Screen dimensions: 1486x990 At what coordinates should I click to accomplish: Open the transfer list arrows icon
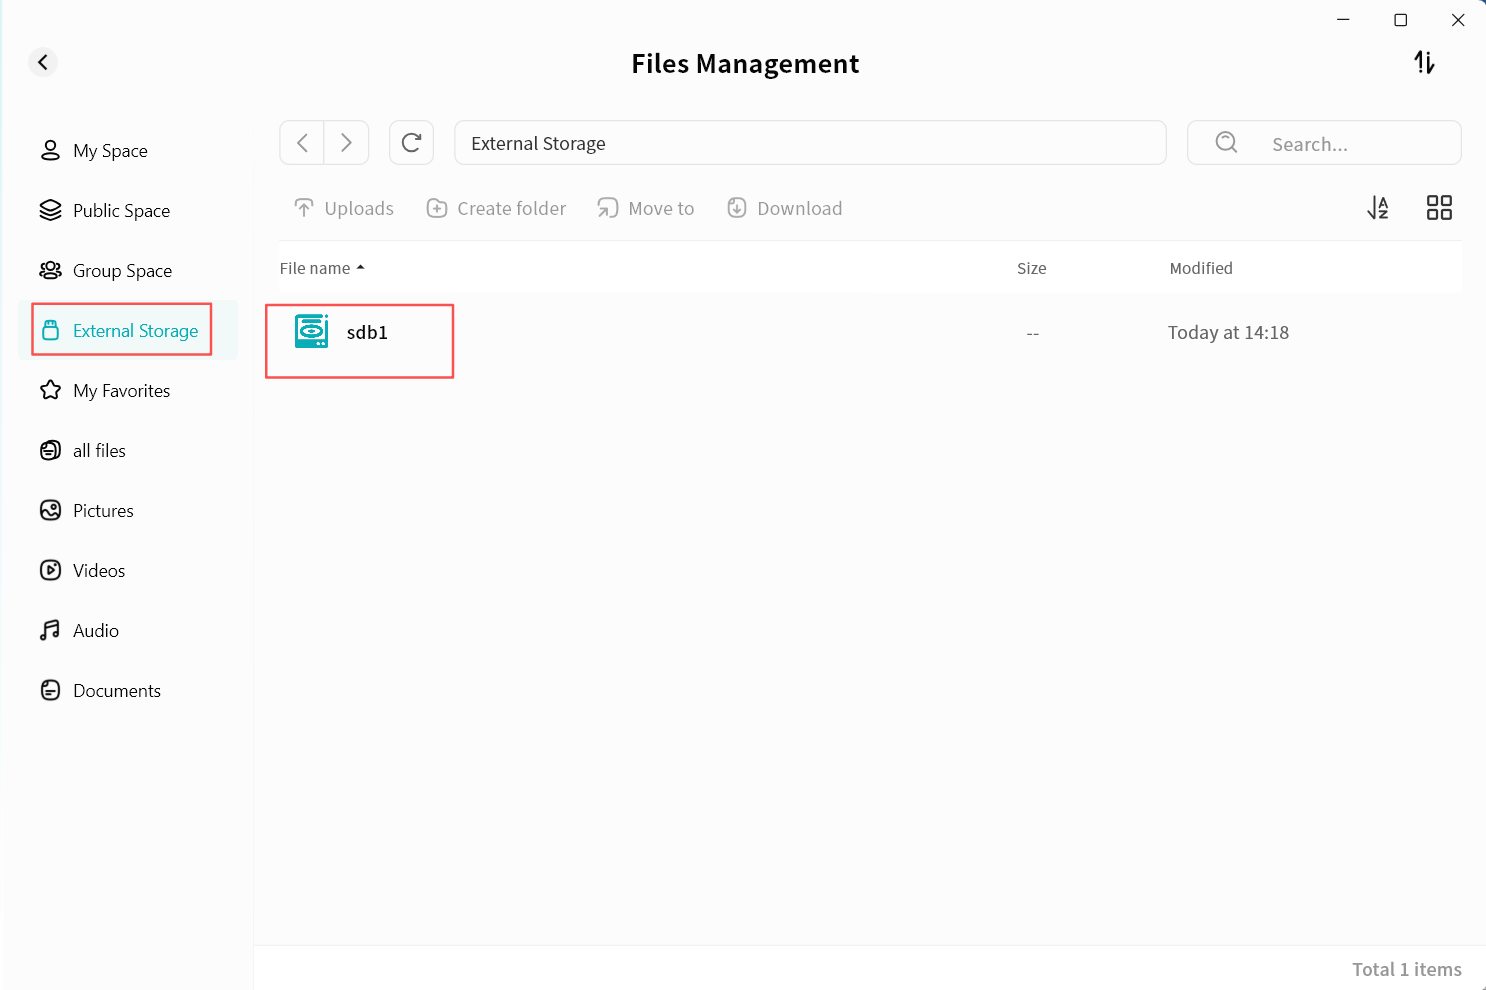pos(1424,63)
